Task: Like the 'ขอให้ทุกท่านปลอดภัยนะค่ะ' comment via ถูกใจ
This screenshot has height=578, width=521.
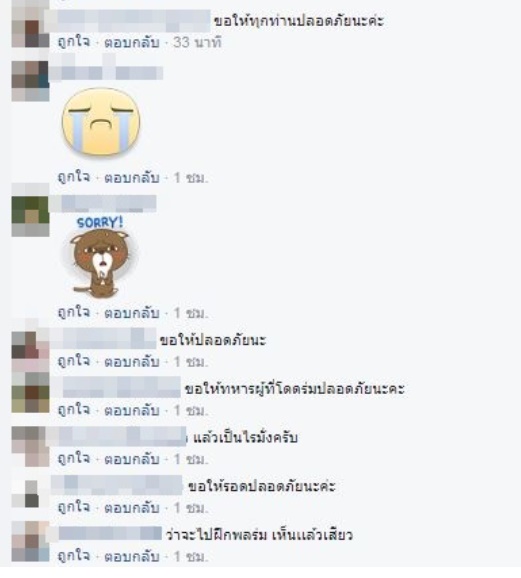Action: pyautogui.click(x=74, y=42)
